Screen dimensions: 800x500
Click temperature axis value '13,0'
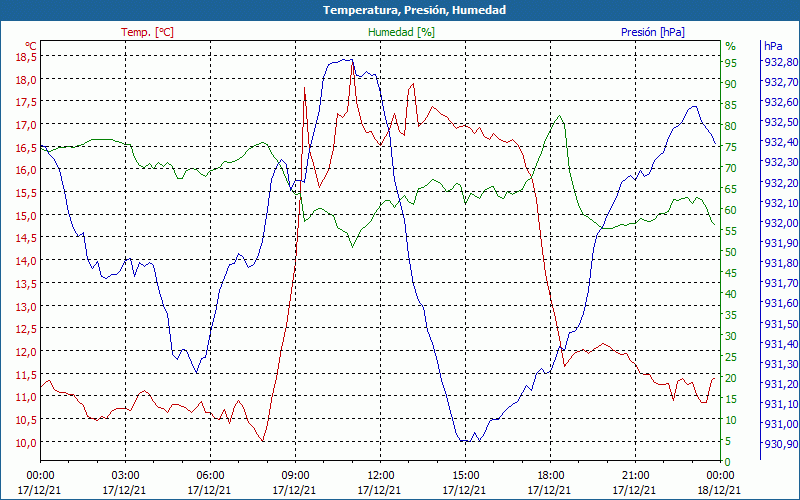click(26, 306)
